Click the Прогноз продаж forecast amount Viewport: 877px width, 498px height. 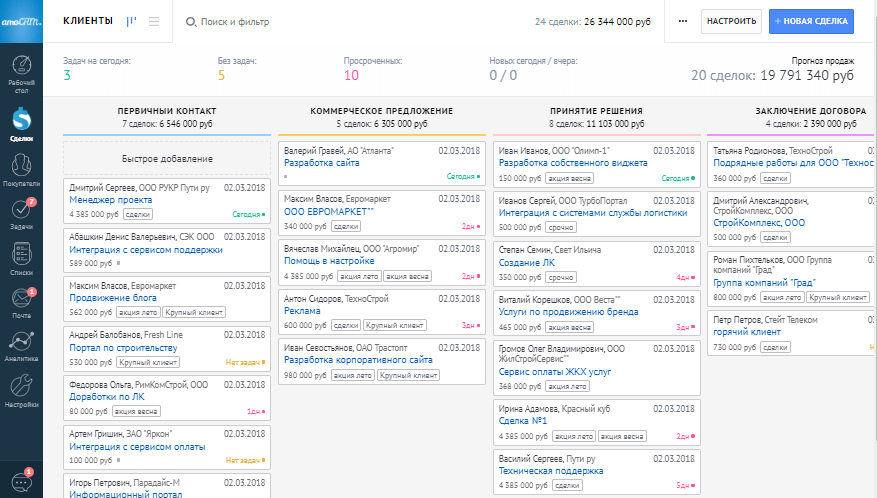tap(772, 76)
